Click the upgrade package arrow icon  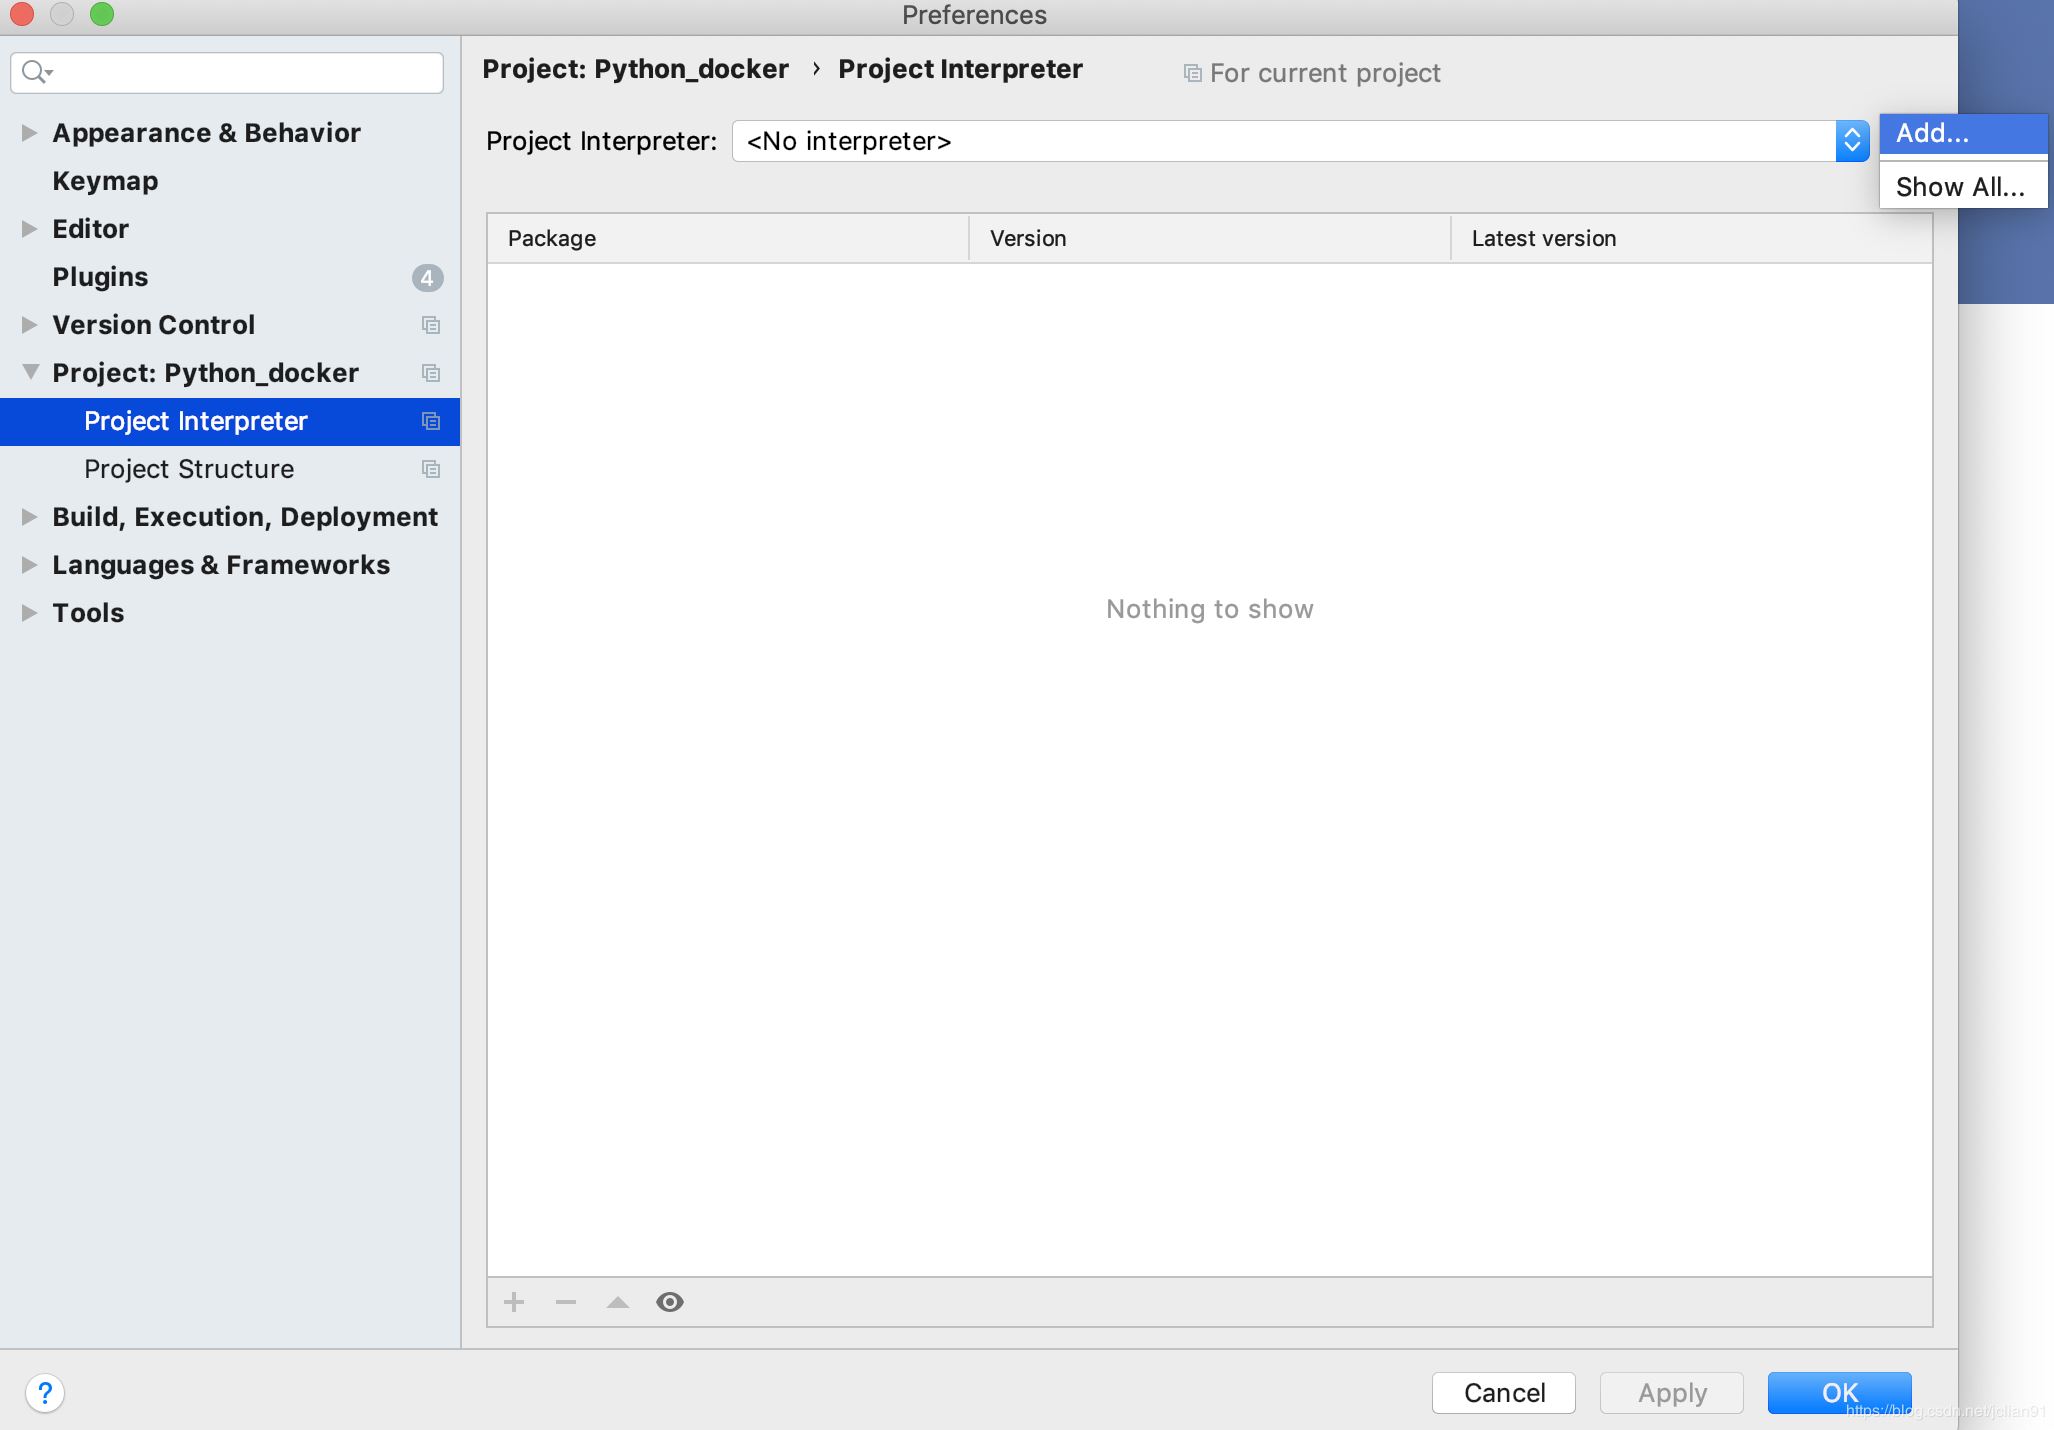(620, 1302)
